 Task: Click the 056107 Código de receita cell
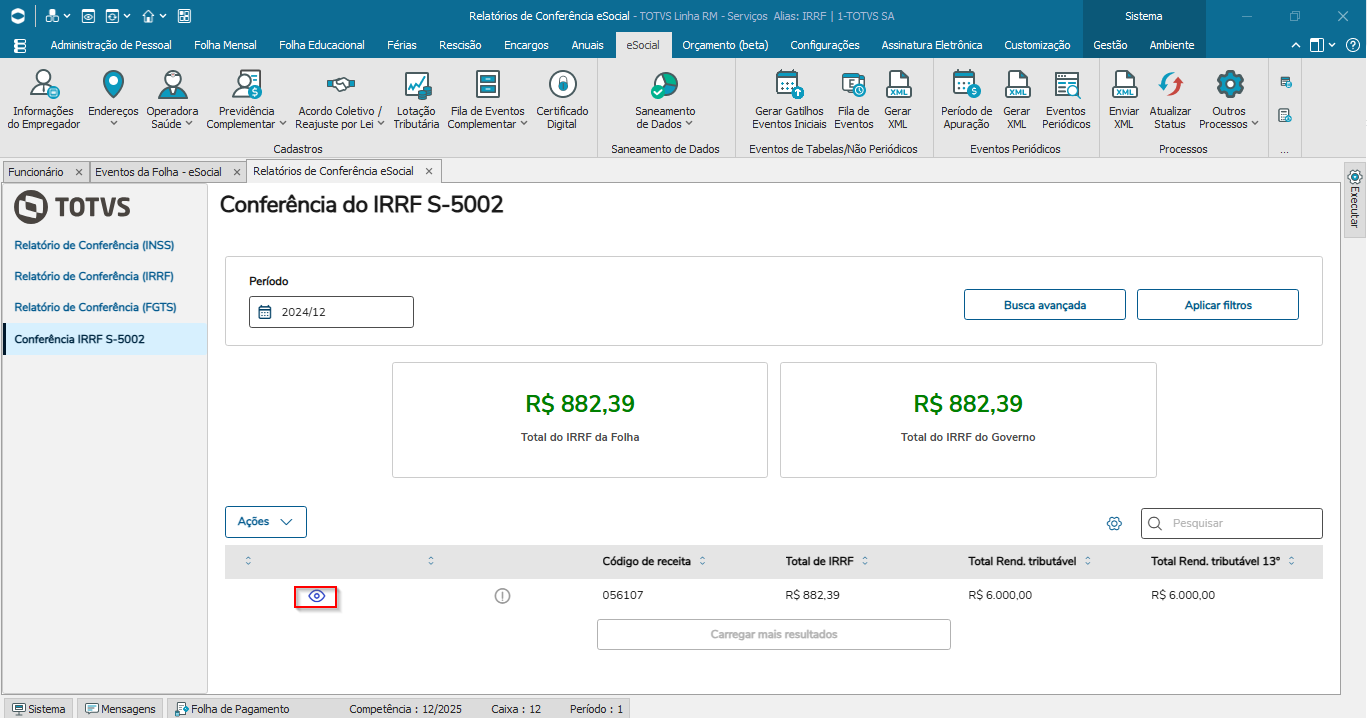[623, 595]
